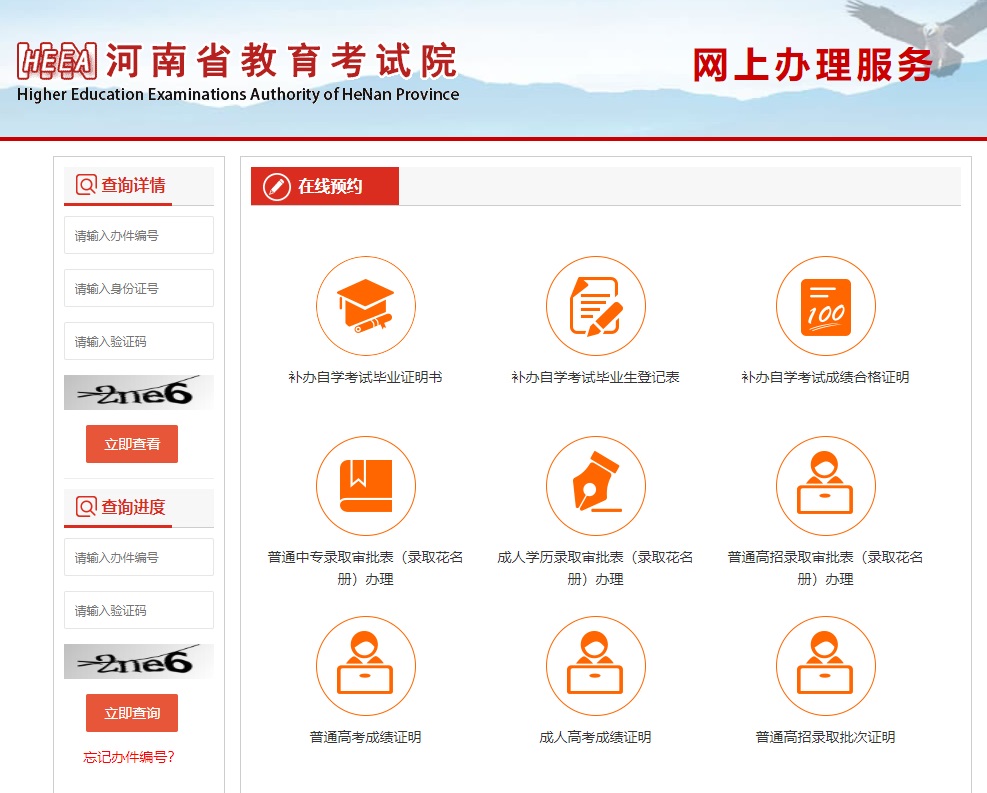Focus the 办件编号 field under 查询进度
The height and width of the screenshot is (793, 987).
[139, 558]
